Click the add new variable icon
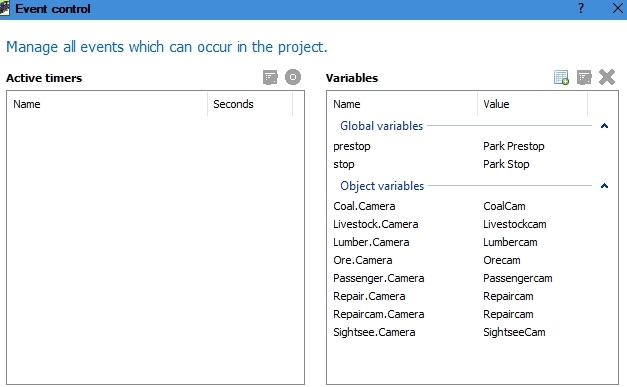Viewport: 627px width, 387px height. coord(561,77)
